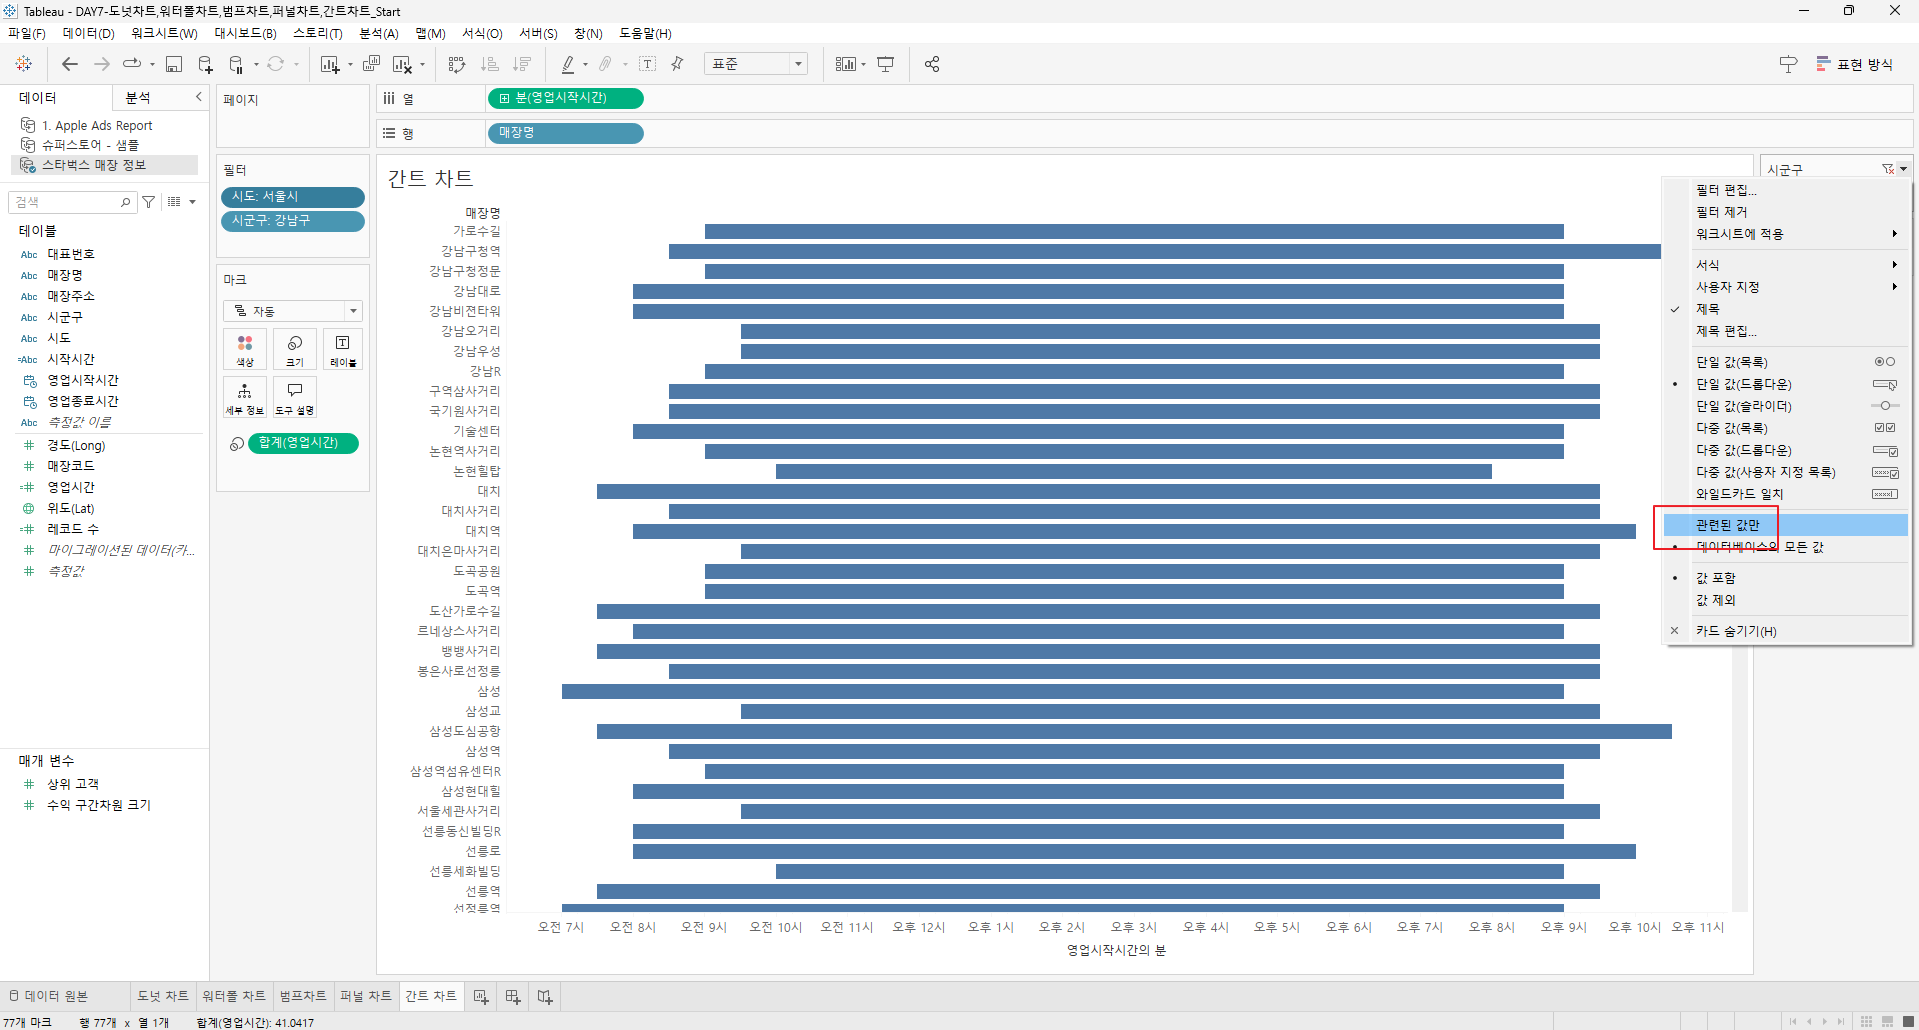
Task: Toggle the 제목 title checkmark item
Action: 1786,309
